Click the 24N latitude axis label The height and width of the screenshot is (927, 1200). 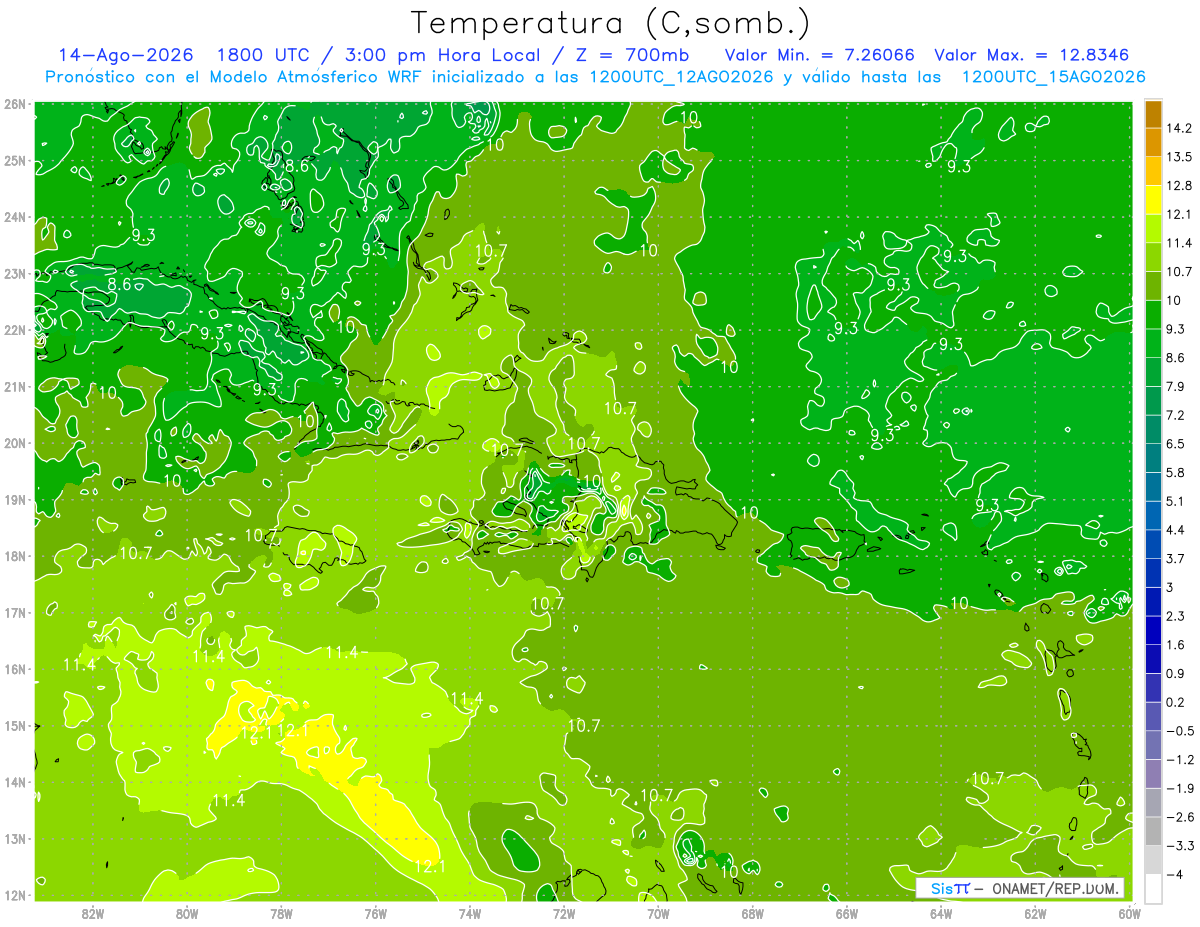point(15,217)
